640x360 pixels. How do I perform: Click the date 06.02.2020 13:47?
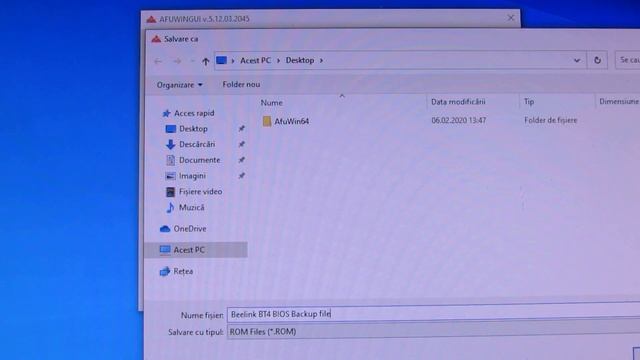coord(458,120)
